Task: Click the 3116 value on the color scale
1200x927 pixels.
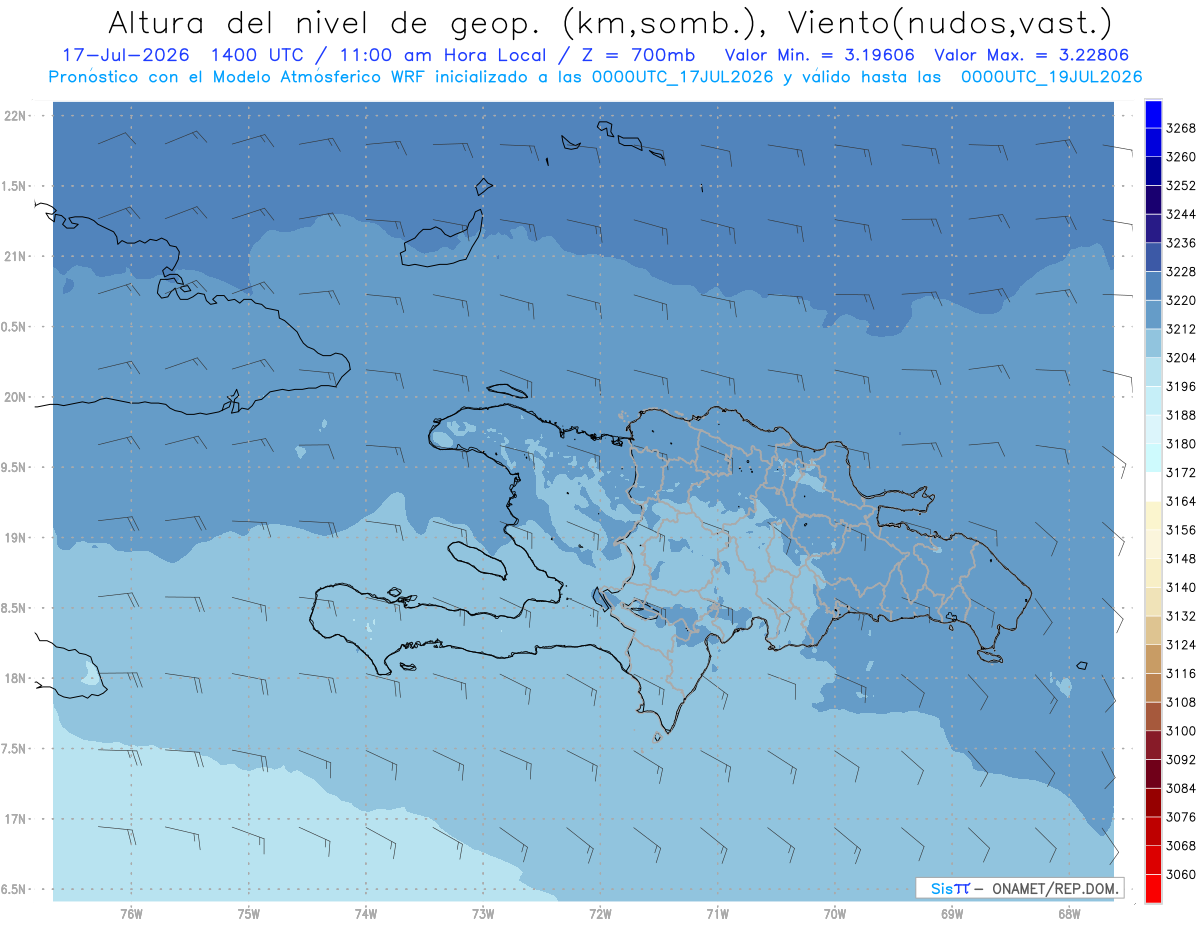Action: [x=1181, y=673]
